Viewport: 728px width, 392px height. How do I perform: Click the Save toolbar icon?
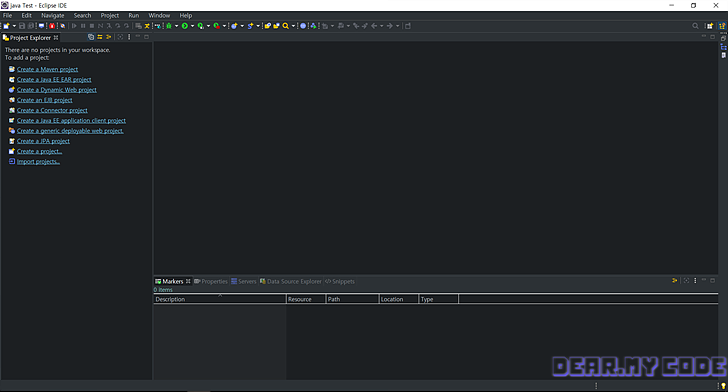click(22, 26)
